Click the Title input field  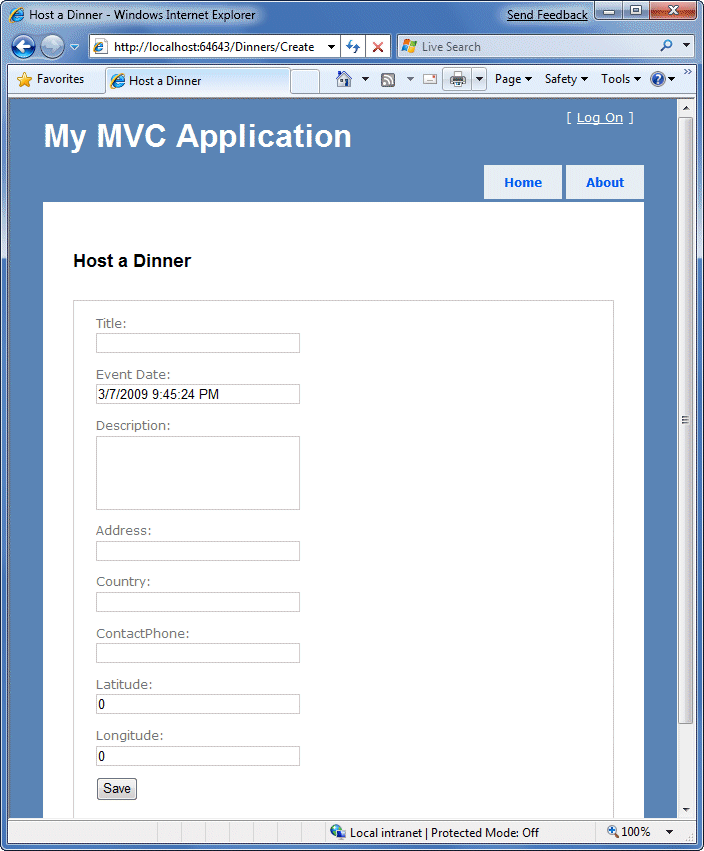point(198,343)
